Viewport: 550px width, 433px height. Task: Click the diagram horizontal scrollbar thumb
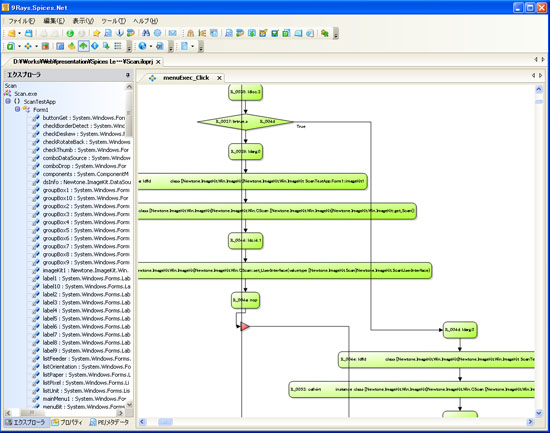click(165, 421)
